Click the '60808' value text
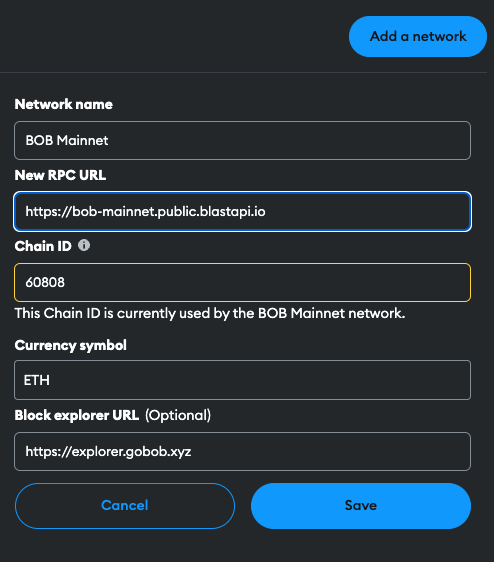Image resolution: width=494 pixels, height=562 pixels. [x=45, y=282]
